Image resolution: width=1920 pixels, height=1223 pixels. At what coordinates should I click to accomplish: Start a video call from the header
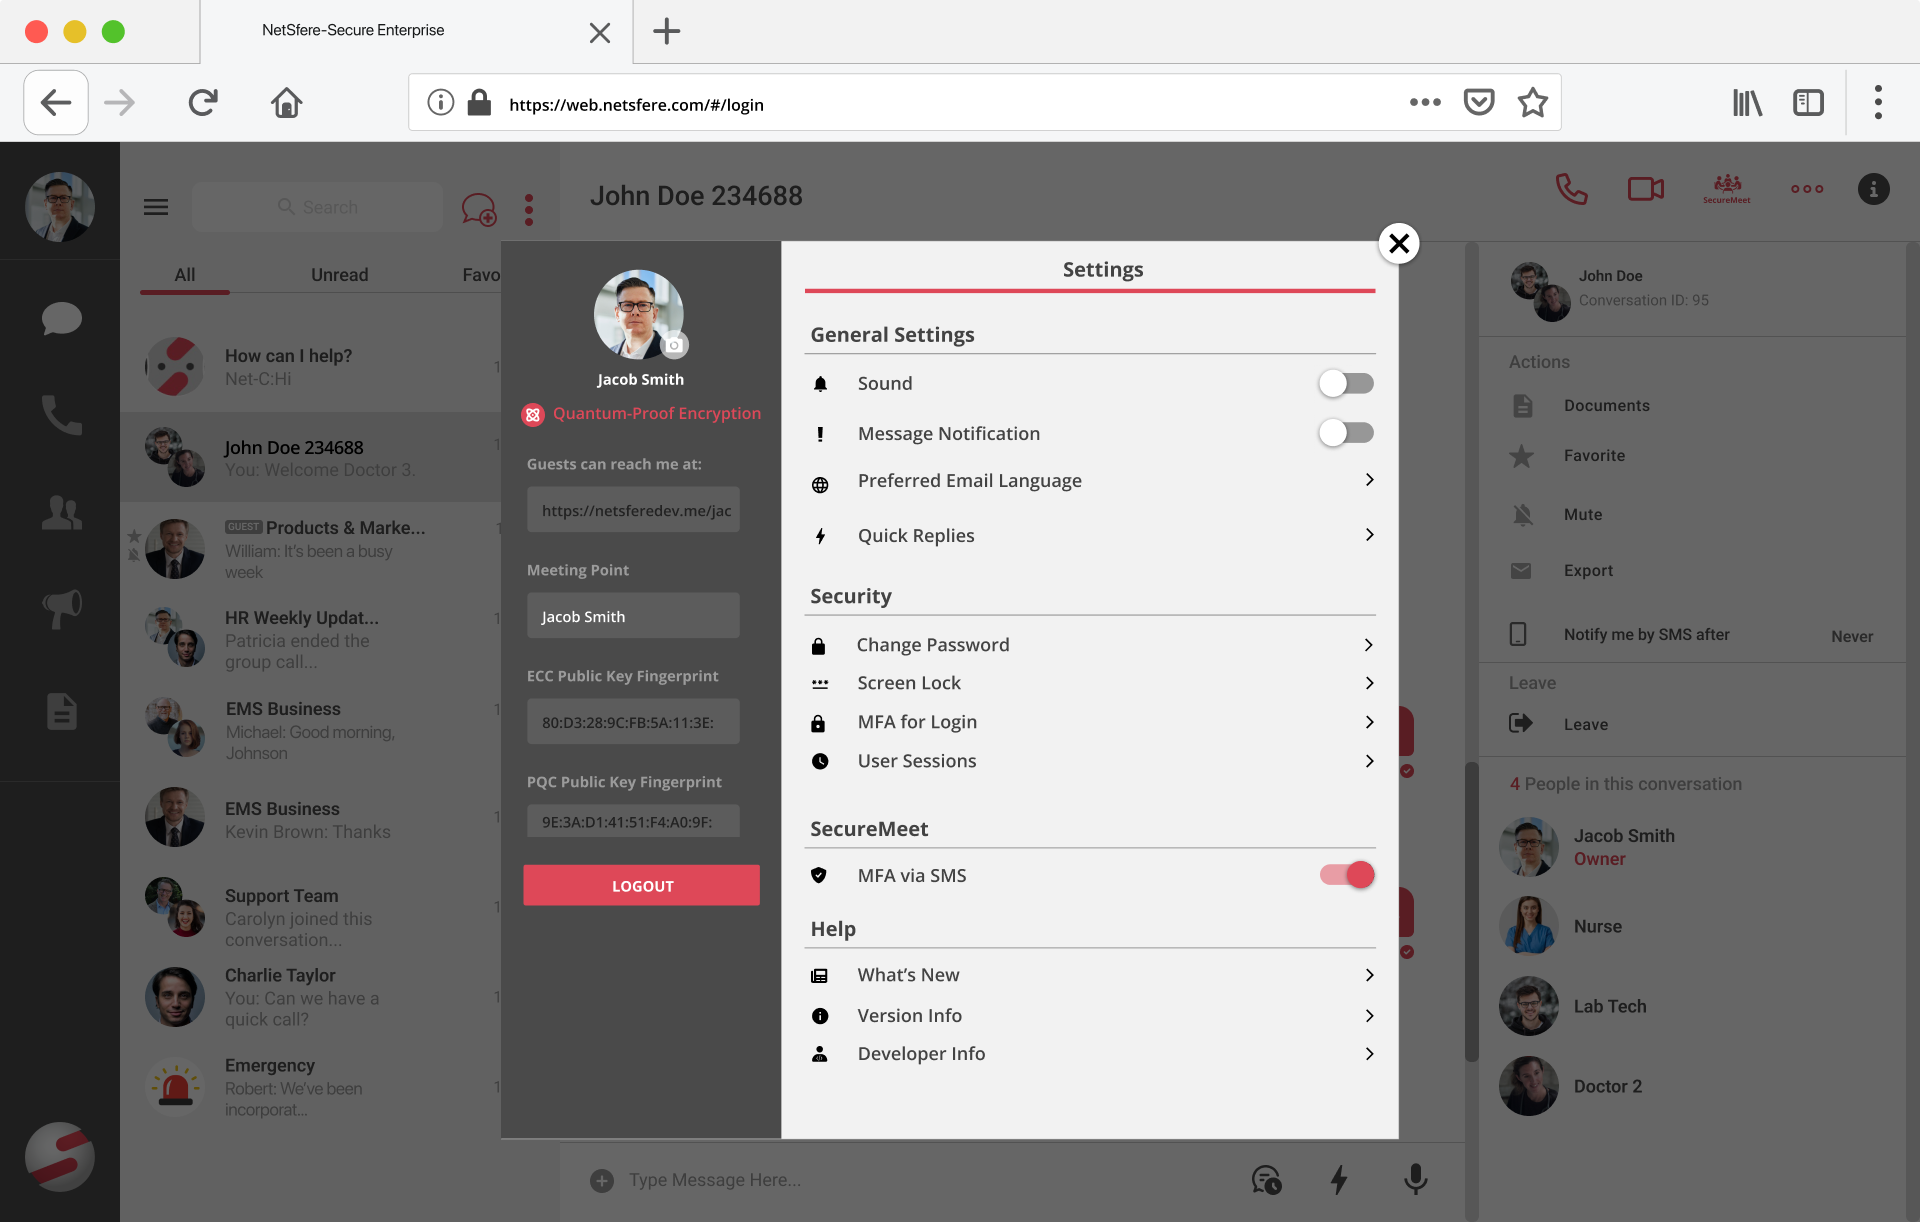point(1645,188)
